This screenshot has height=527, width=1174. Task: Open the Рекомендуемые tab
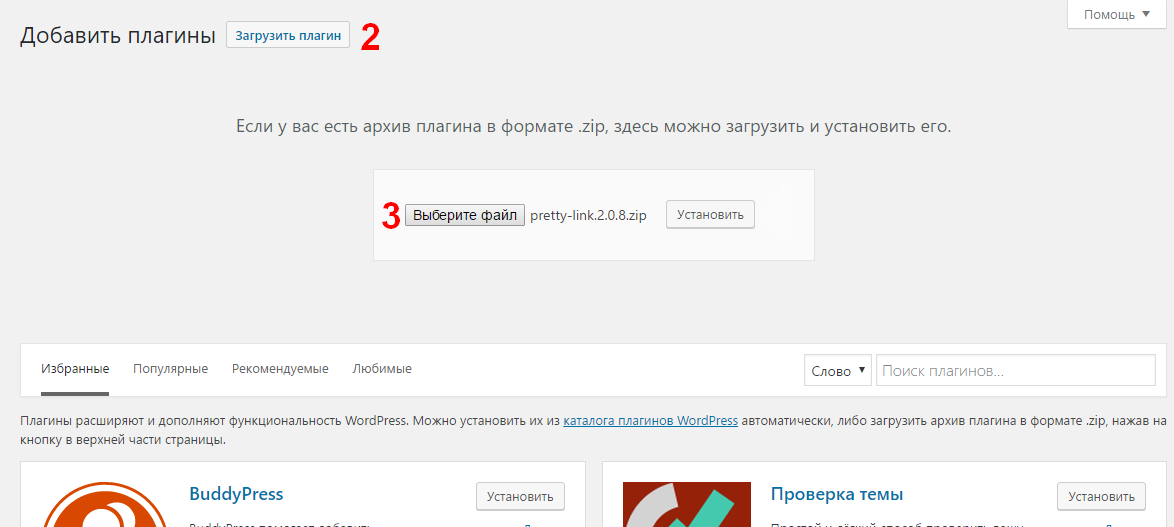coord(280,369)
